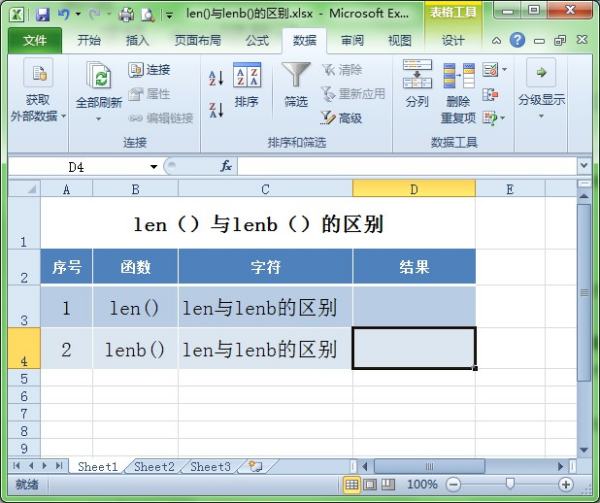
Task: Switch to the Formulas tab
Action: pos(257,40)
